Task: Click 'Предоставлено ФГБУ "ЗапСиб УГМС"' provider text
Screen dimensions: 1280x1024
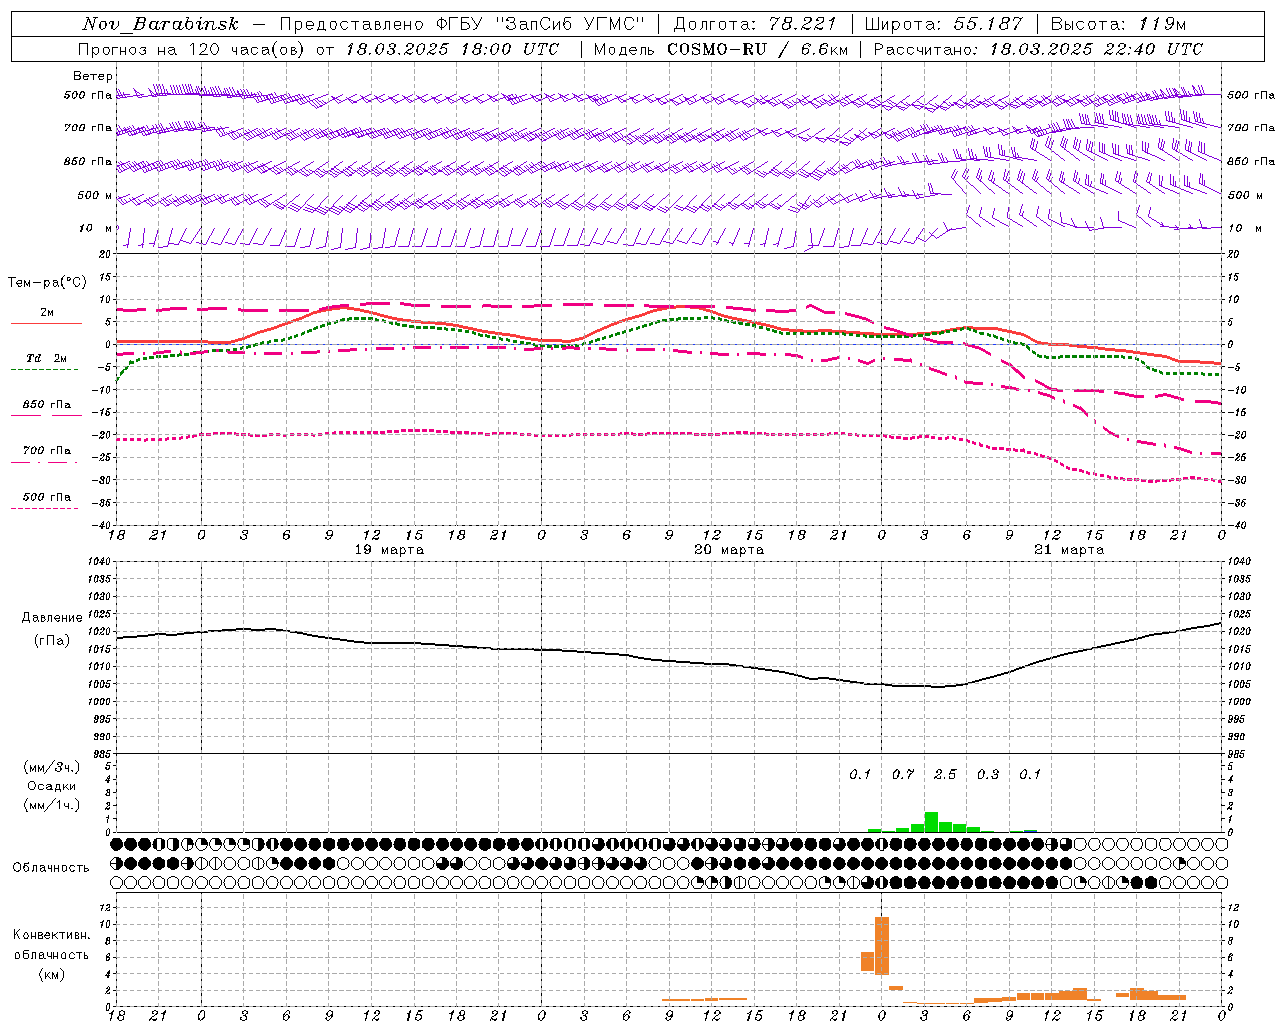Action: tap(463, 24)
